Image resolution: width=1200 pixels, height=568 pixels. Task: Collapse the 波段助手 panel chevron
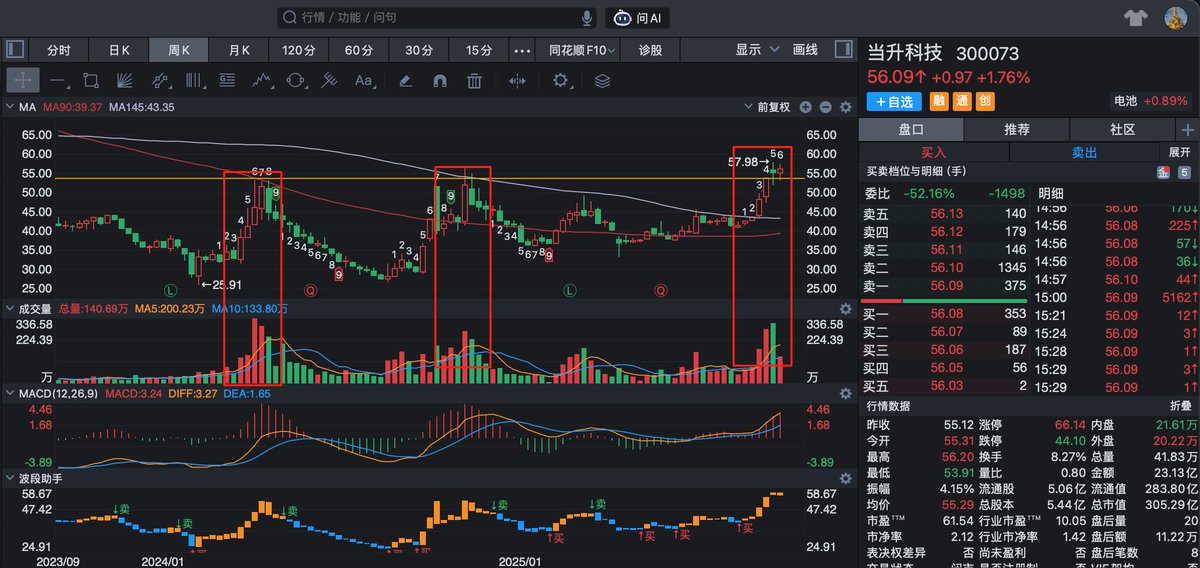pos(10,479)
